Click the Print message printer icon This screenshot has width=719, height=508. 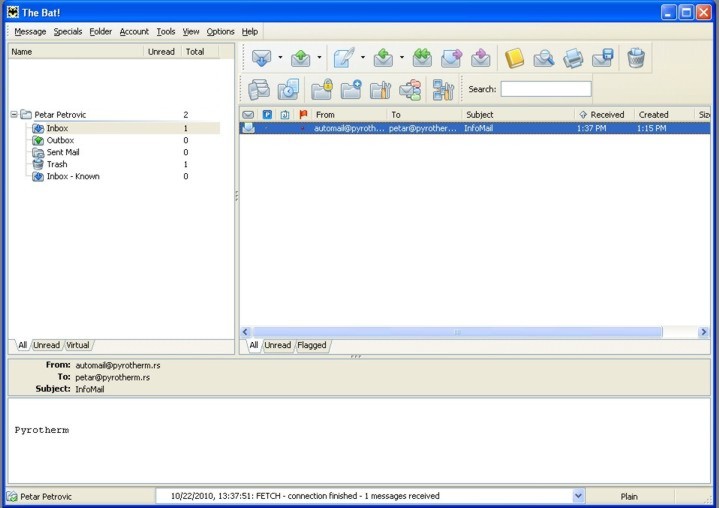[573, 58]
